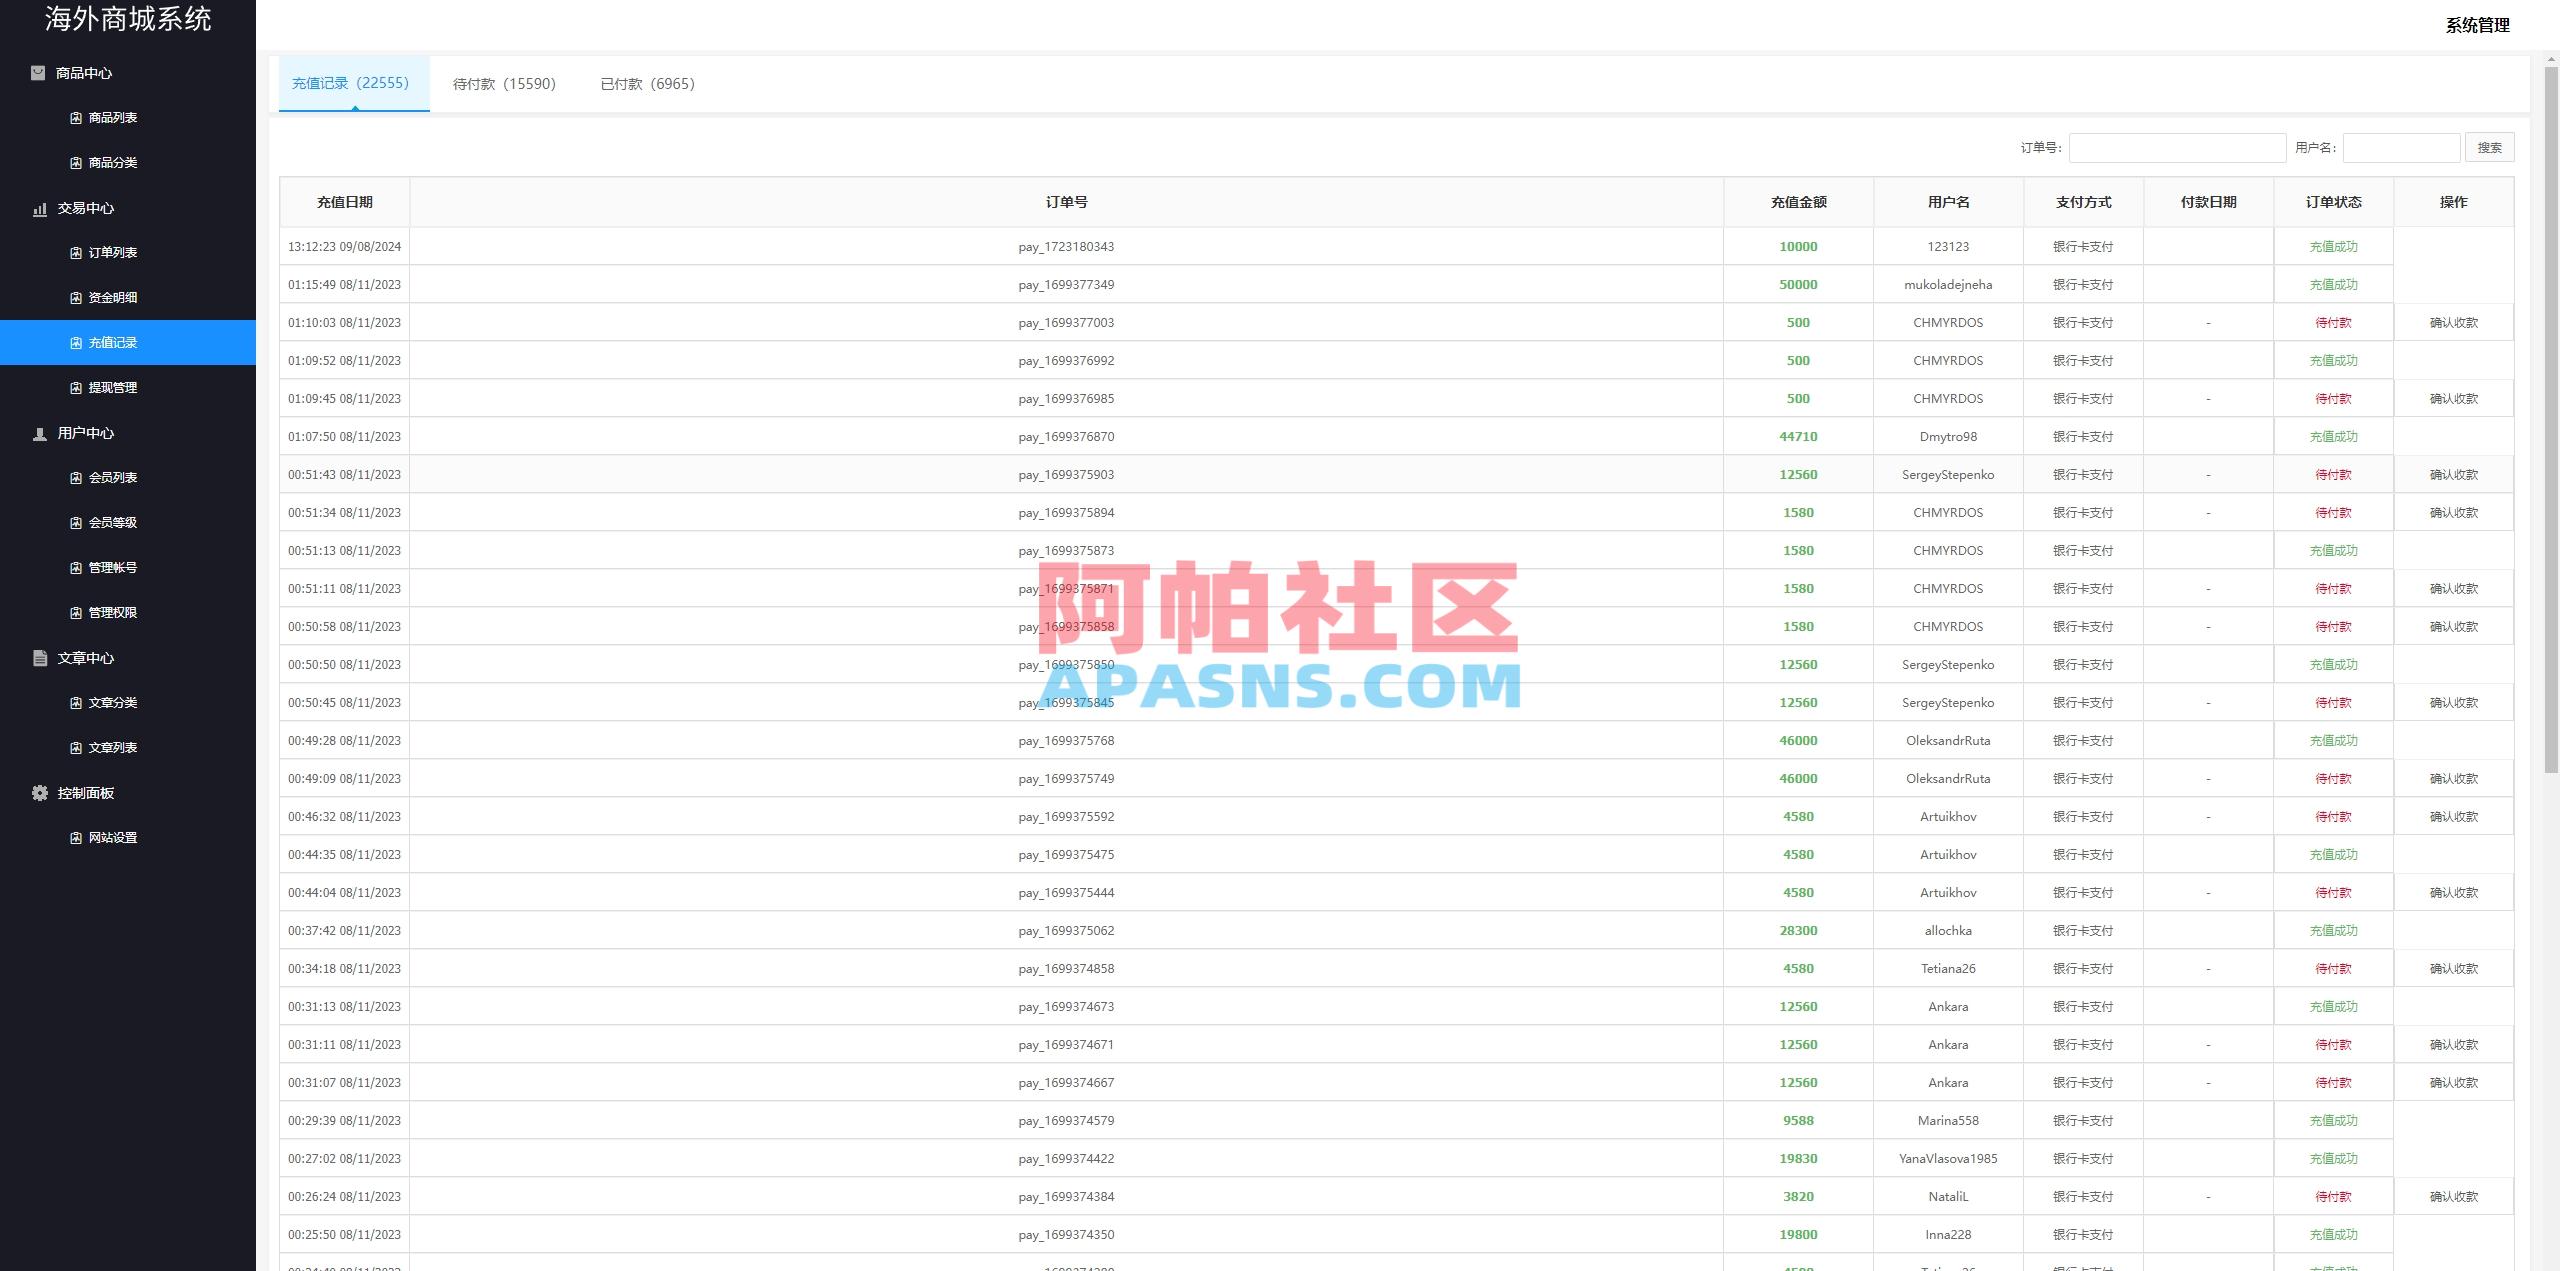Open 会员列表 under 用户中心
The width and height of the screenshot is (2560, 1271).
[113, 477]
